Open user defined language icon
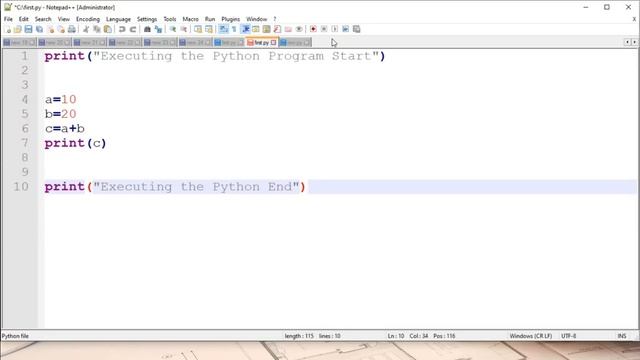The height and width of the screenshot is (360, 640). [256, 29]
